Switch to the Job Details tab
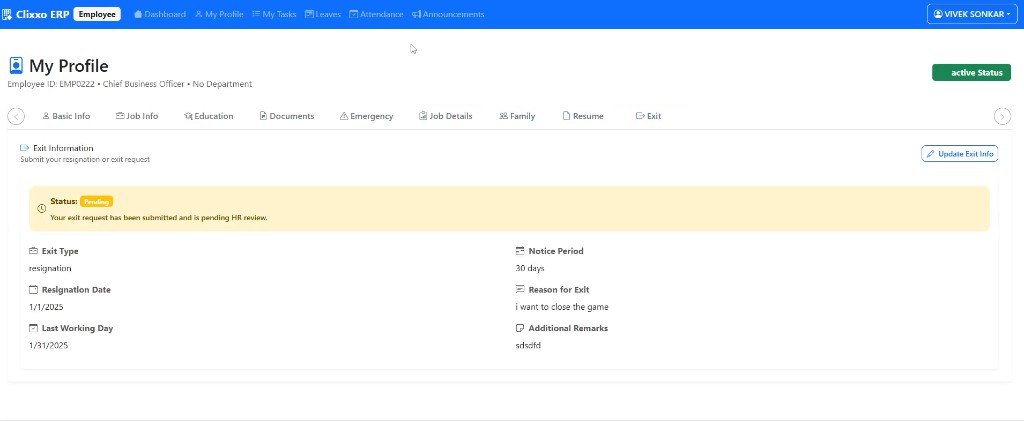Screen dimensions: 1024x421 click(445, 116)
